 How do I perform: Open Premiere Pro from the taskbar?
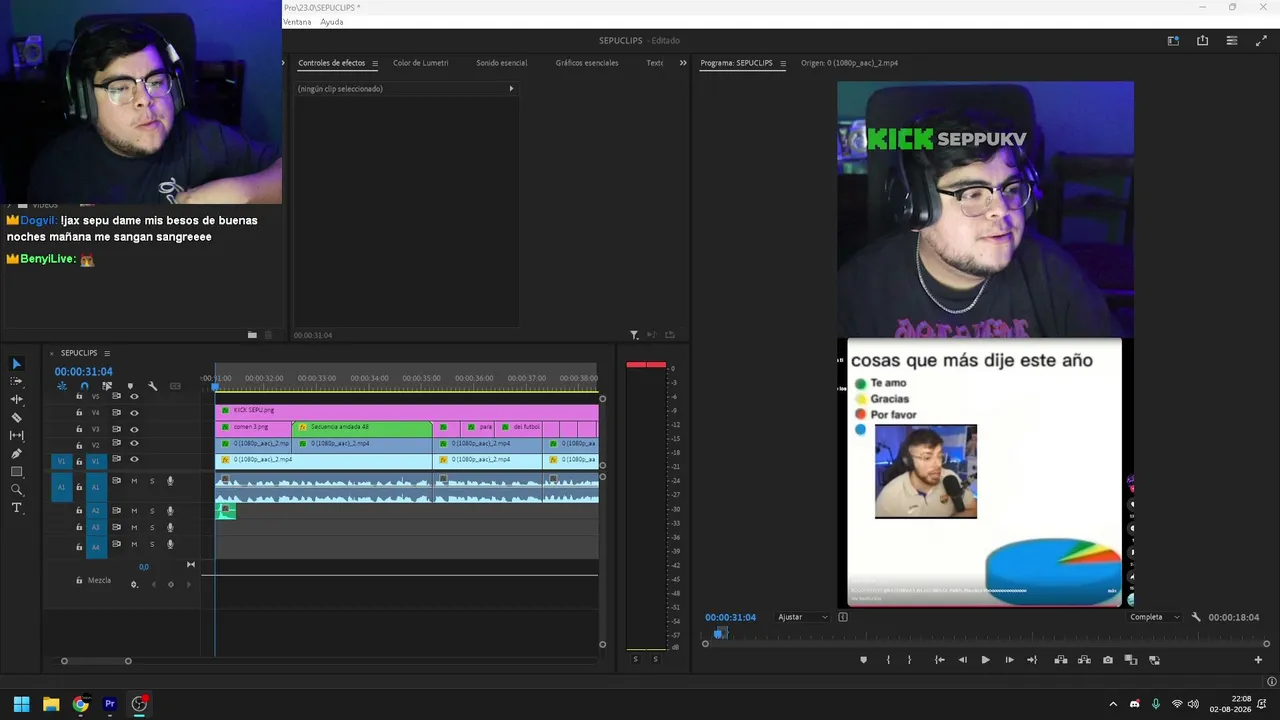click(x=110, y=704)
